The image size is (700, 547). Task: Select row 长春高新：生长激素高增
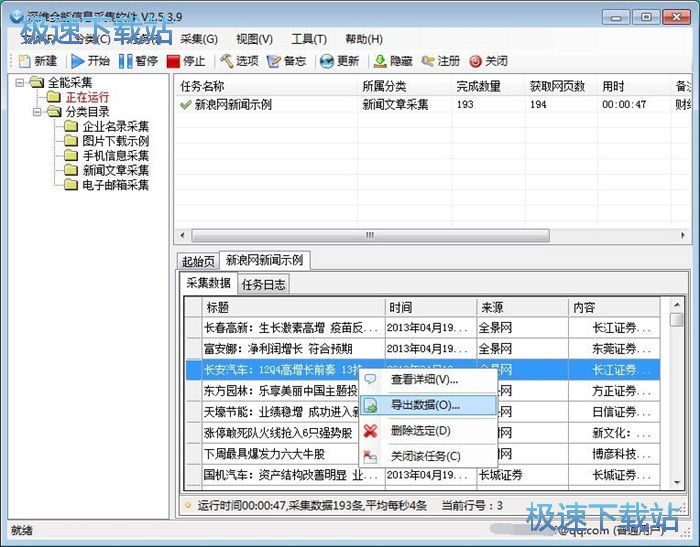pyautogui.click(x=423, y=328)
